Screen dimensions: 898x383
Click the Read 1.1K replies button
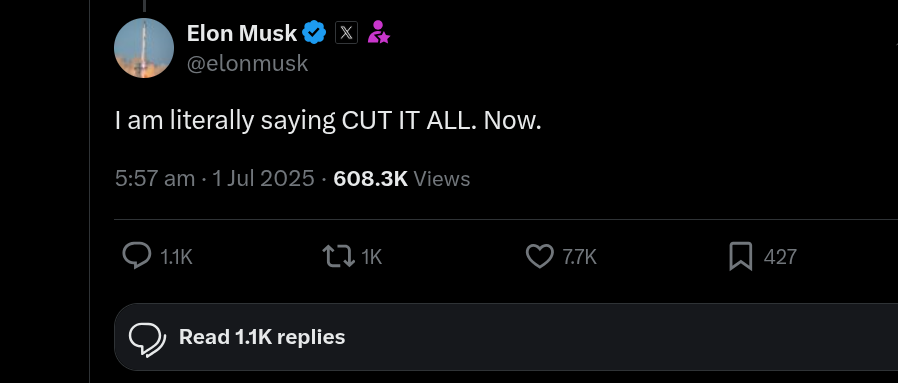pyautogui.click(x=506, y=337)
